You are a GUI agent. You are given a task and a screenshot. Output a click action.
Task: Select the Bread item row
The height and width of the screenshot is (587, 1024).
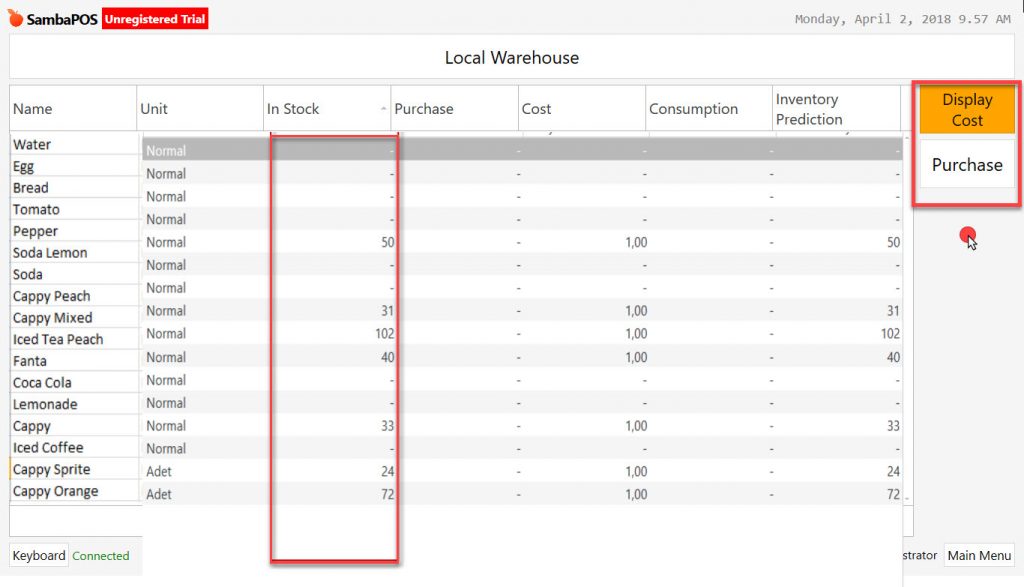(74, 187)
